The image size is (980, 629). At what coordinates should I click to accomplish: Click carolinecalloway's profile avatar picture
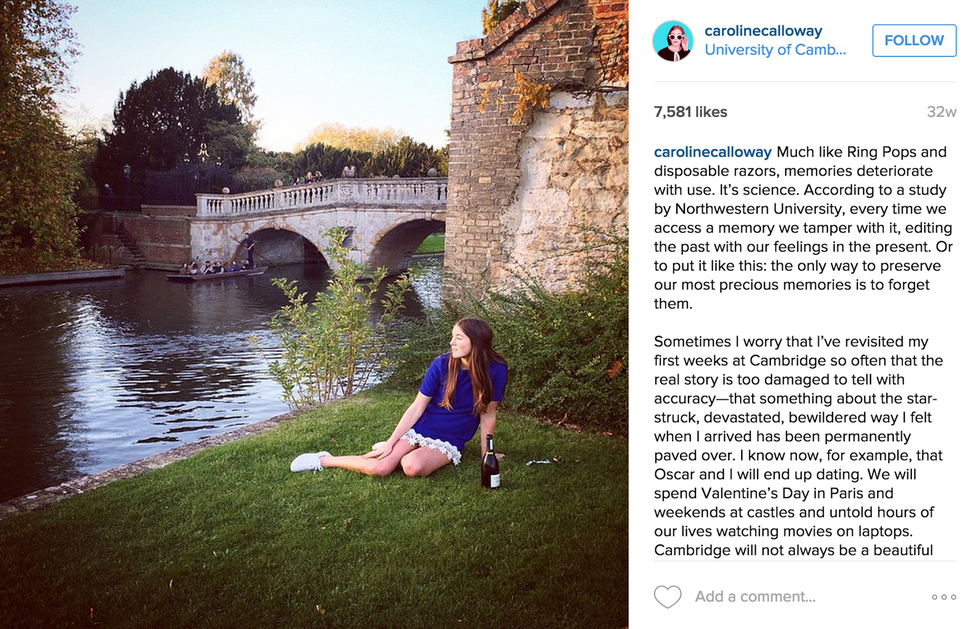click(673, 41)
